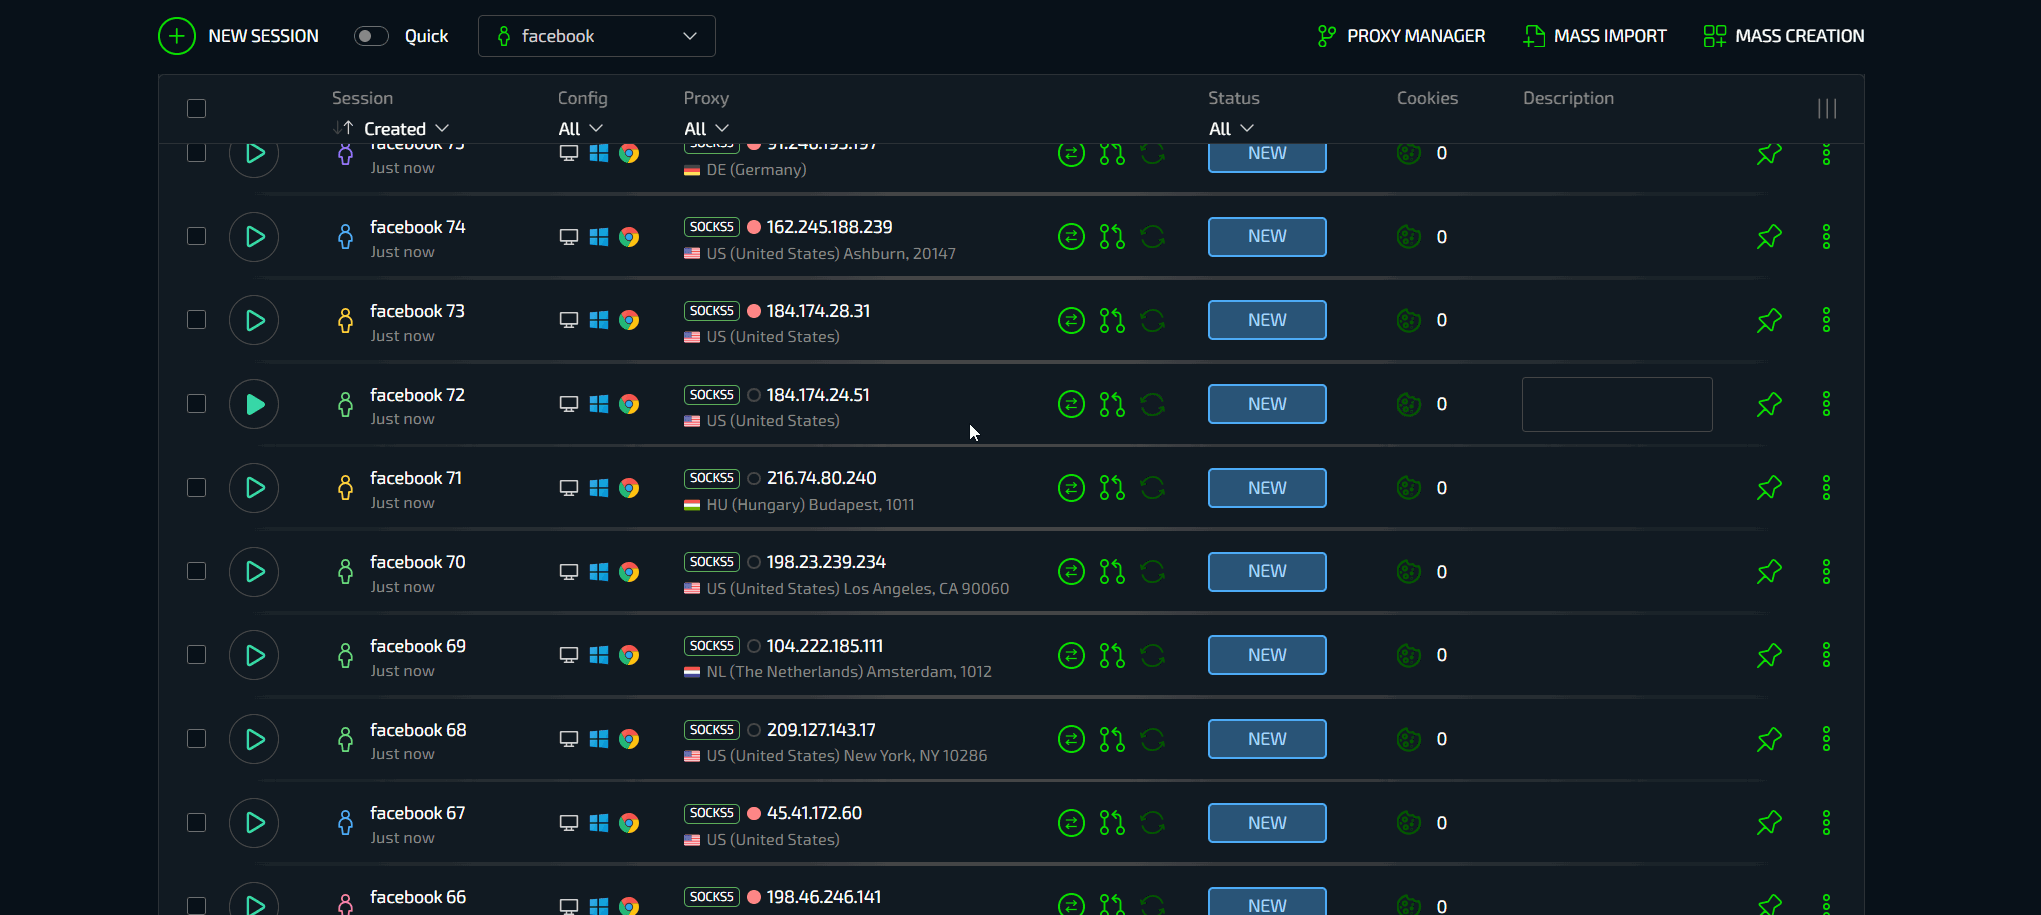Tick the select-all checkbox in header

(197, 108)
